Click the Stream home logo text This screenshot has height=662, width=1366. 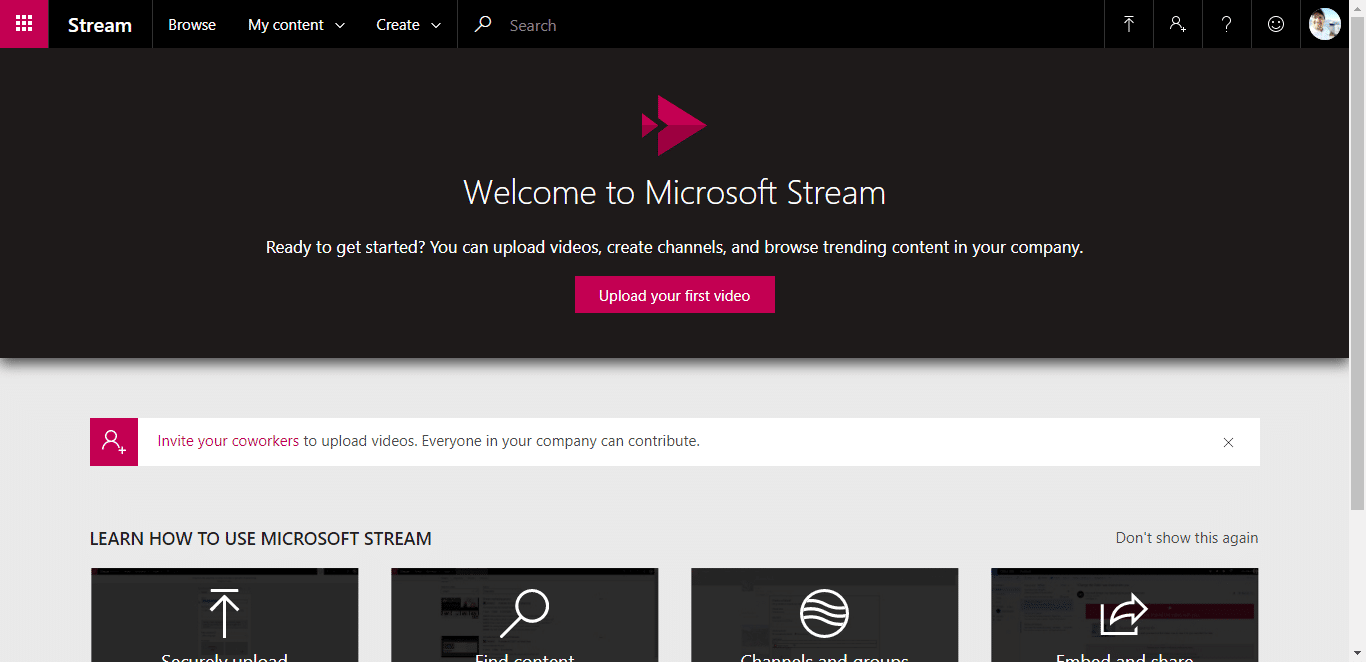[x=100, y=25]
